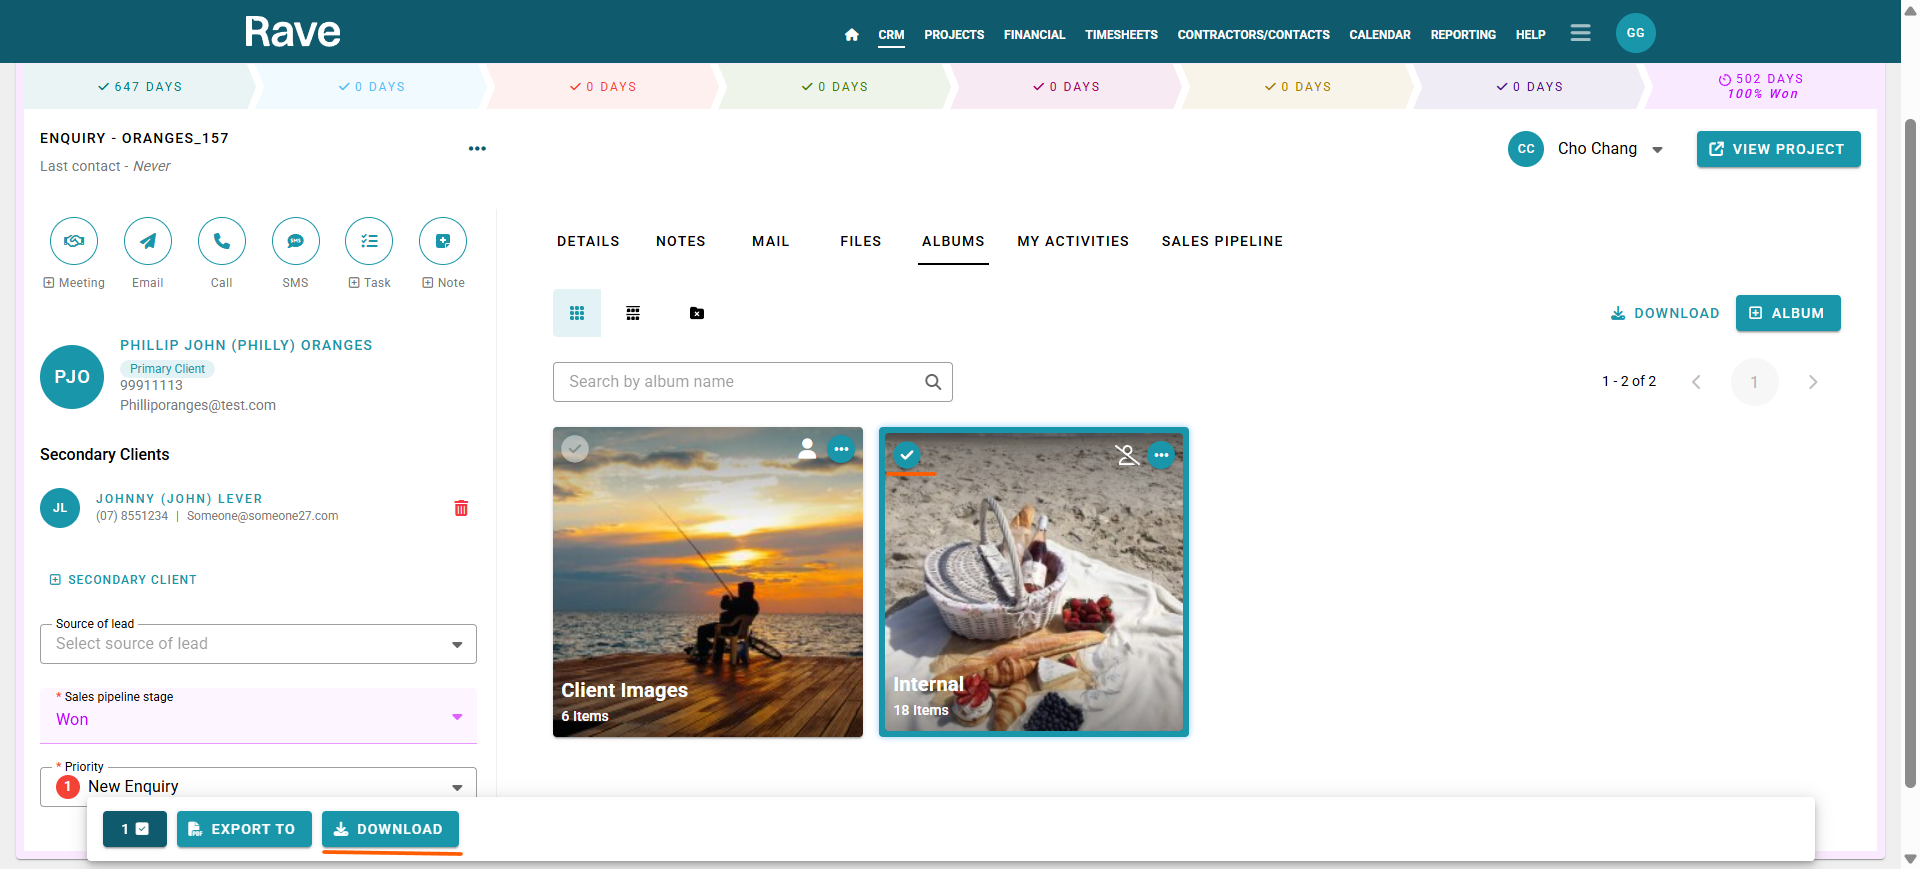Log a Call activity
Image resolution: width=1920 pixels, height=869 pixels.
tap(222, 241)
